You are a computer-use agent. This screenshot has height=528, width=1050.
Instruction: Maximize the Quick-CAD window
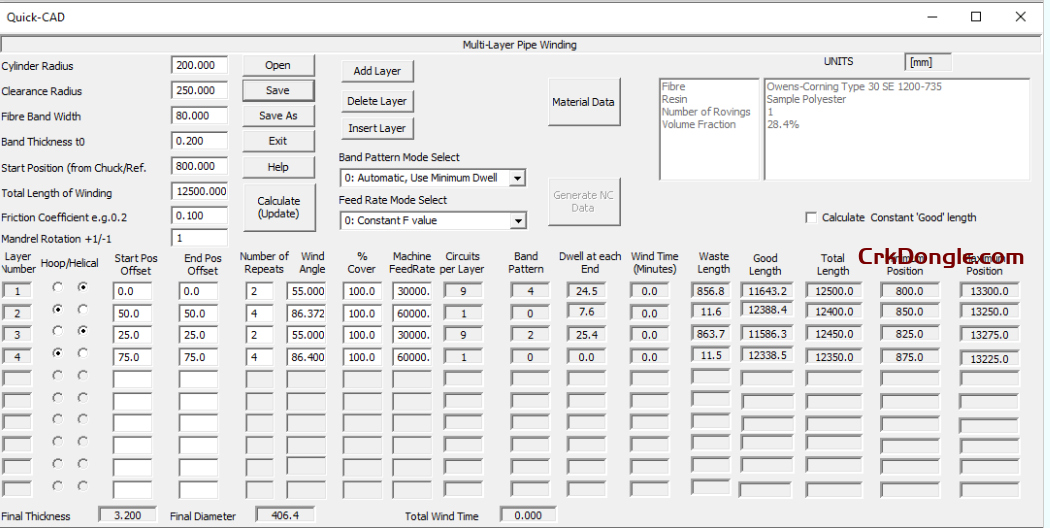[x=976, y=16]
